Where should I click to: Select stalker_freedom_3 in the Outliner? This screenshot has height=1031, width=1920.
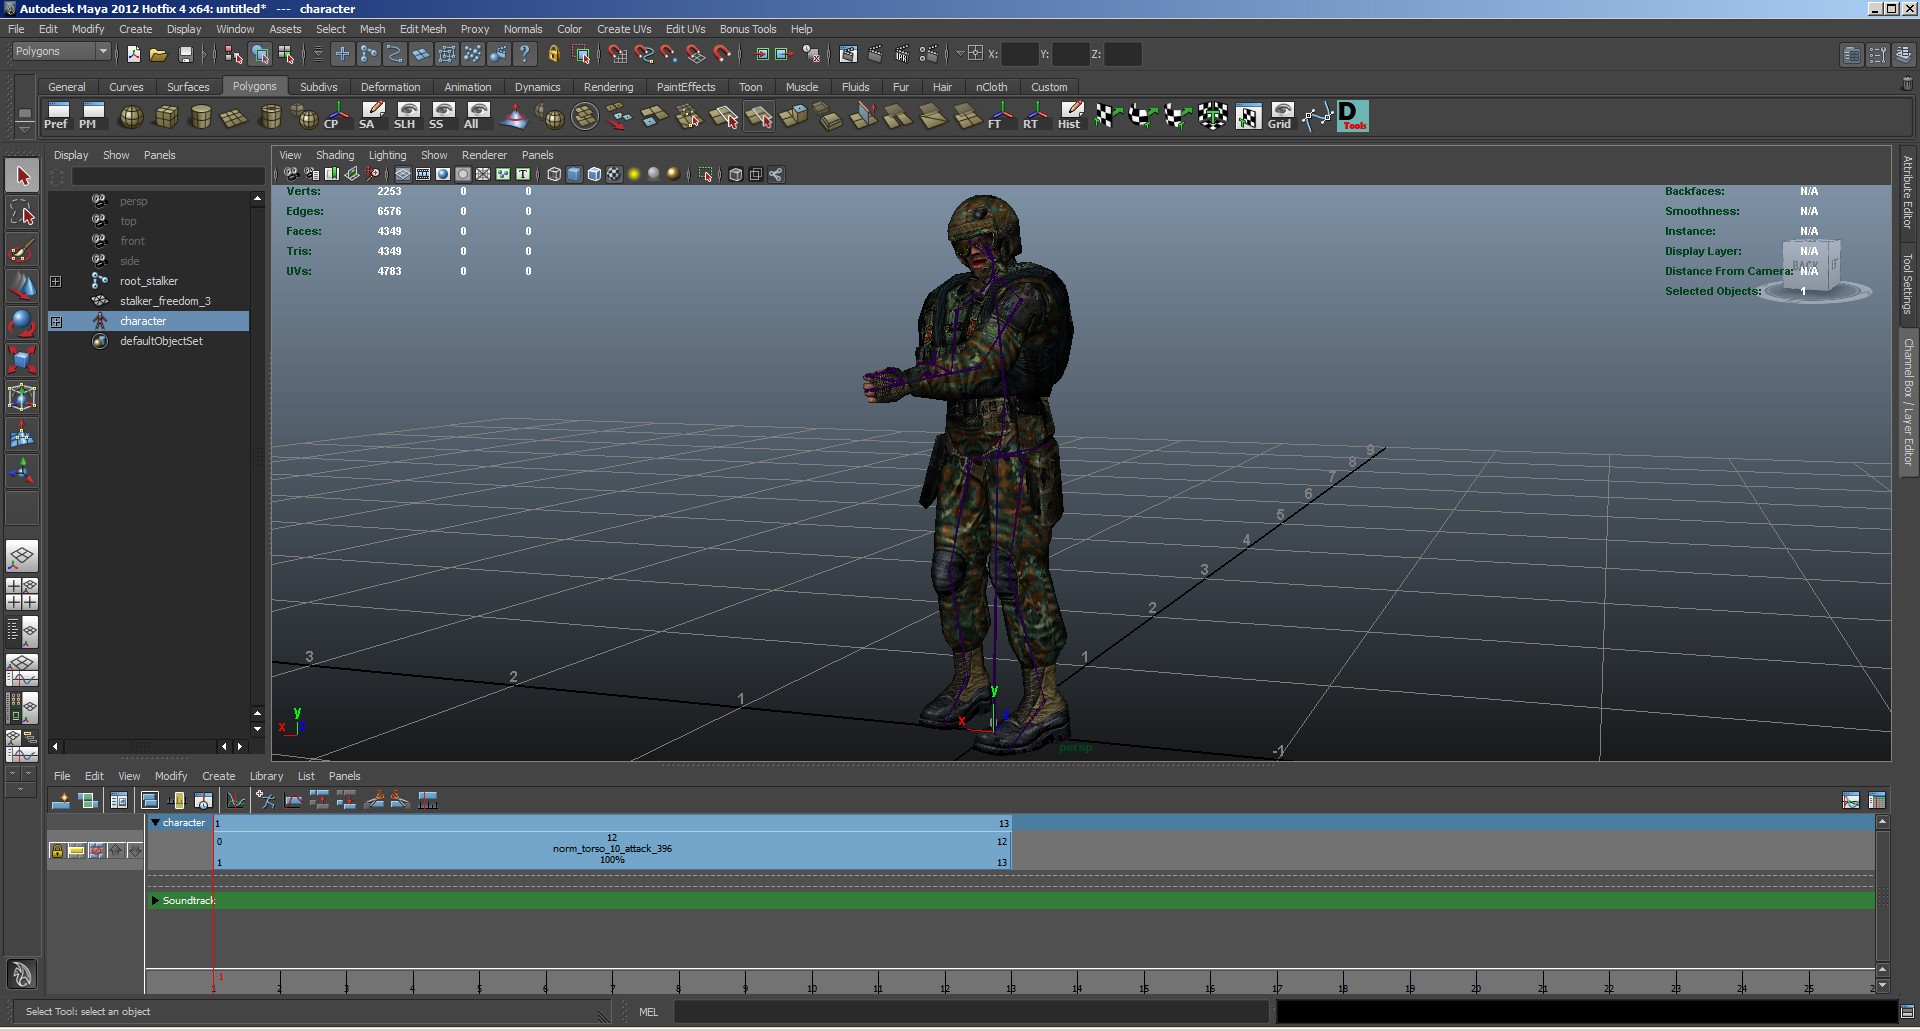(165, 301)
